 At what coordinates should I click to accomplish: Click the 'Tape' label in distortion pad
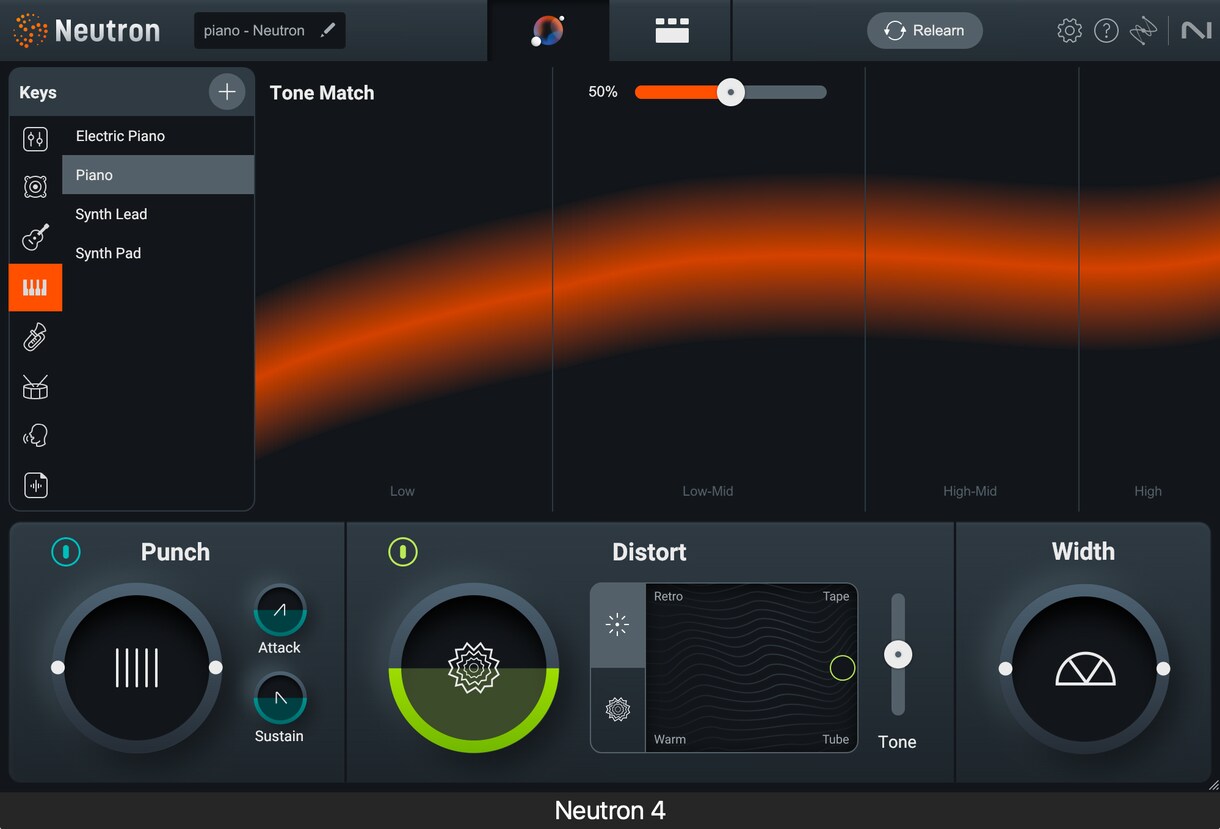[836, 596]
